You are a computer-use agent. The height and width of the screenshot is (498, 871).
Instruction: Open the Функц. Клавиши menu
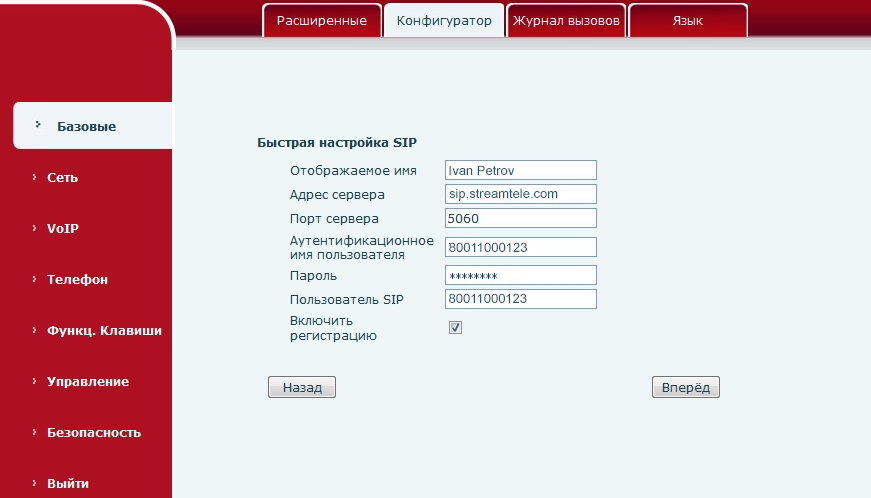(103, 331)
